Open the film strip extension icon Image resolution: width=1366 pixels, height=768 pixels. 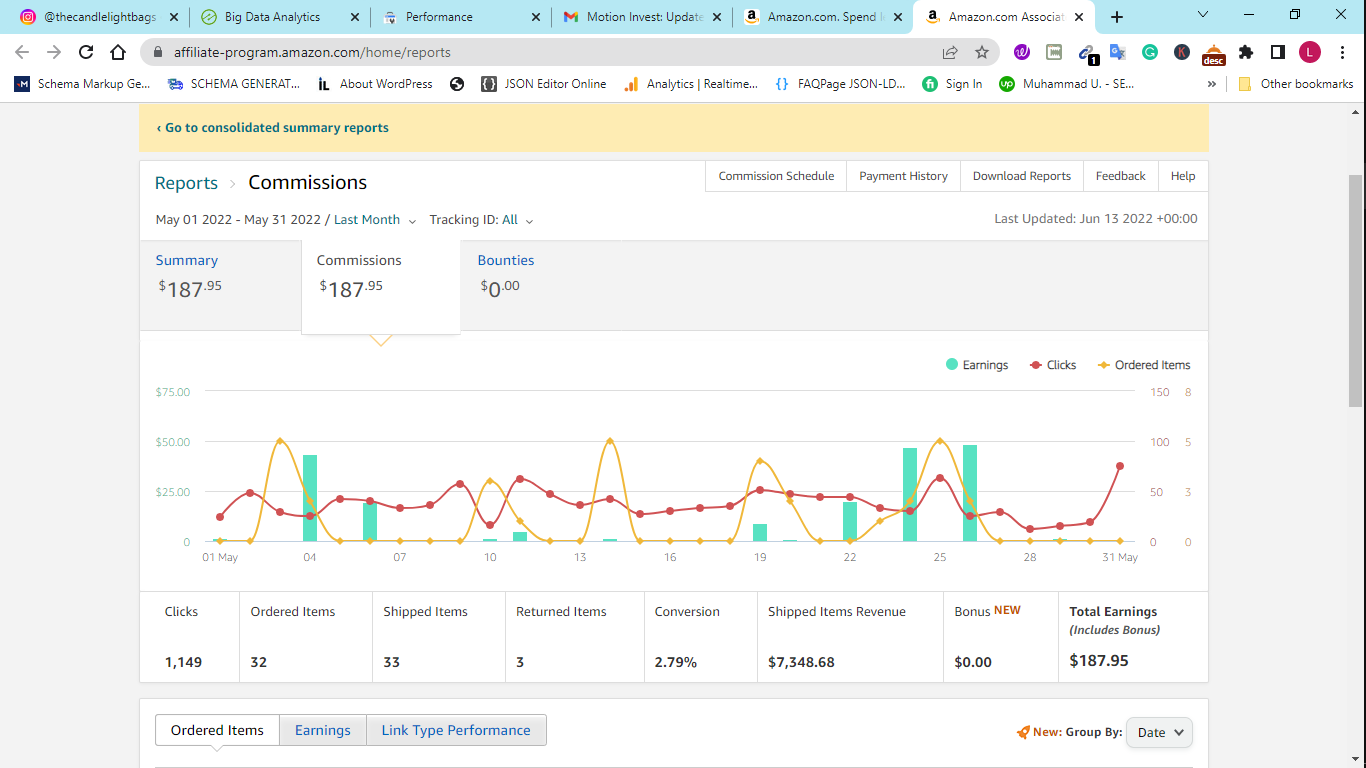point(1054,52)
